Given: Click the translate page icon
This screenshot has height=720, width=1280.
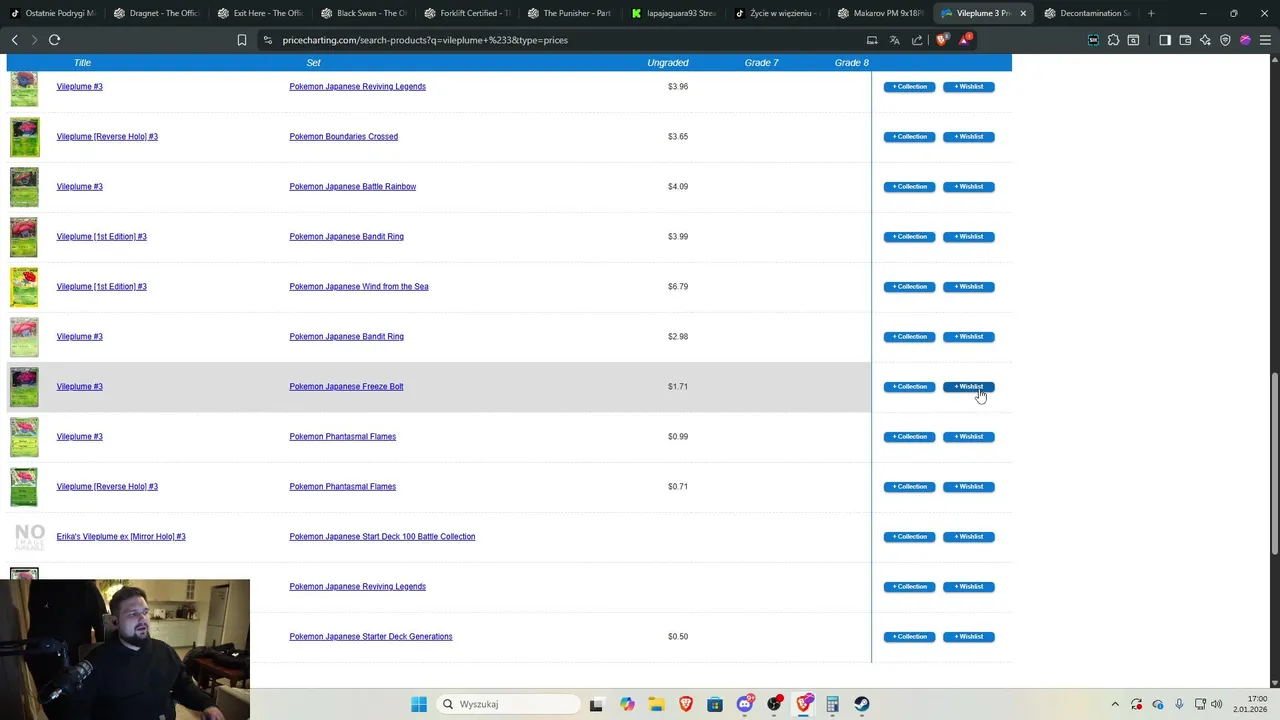Looking at the screenshot, I should [895, 40].
